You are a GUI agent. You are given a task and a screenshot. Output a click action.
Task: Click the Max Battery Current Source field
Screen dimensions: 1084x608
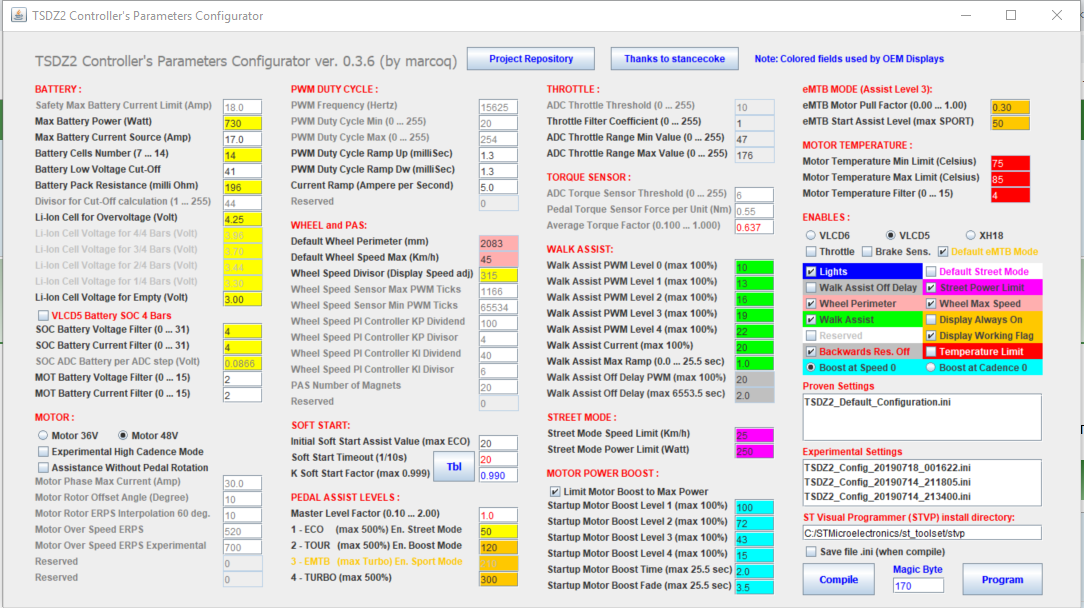coord(243,140)
